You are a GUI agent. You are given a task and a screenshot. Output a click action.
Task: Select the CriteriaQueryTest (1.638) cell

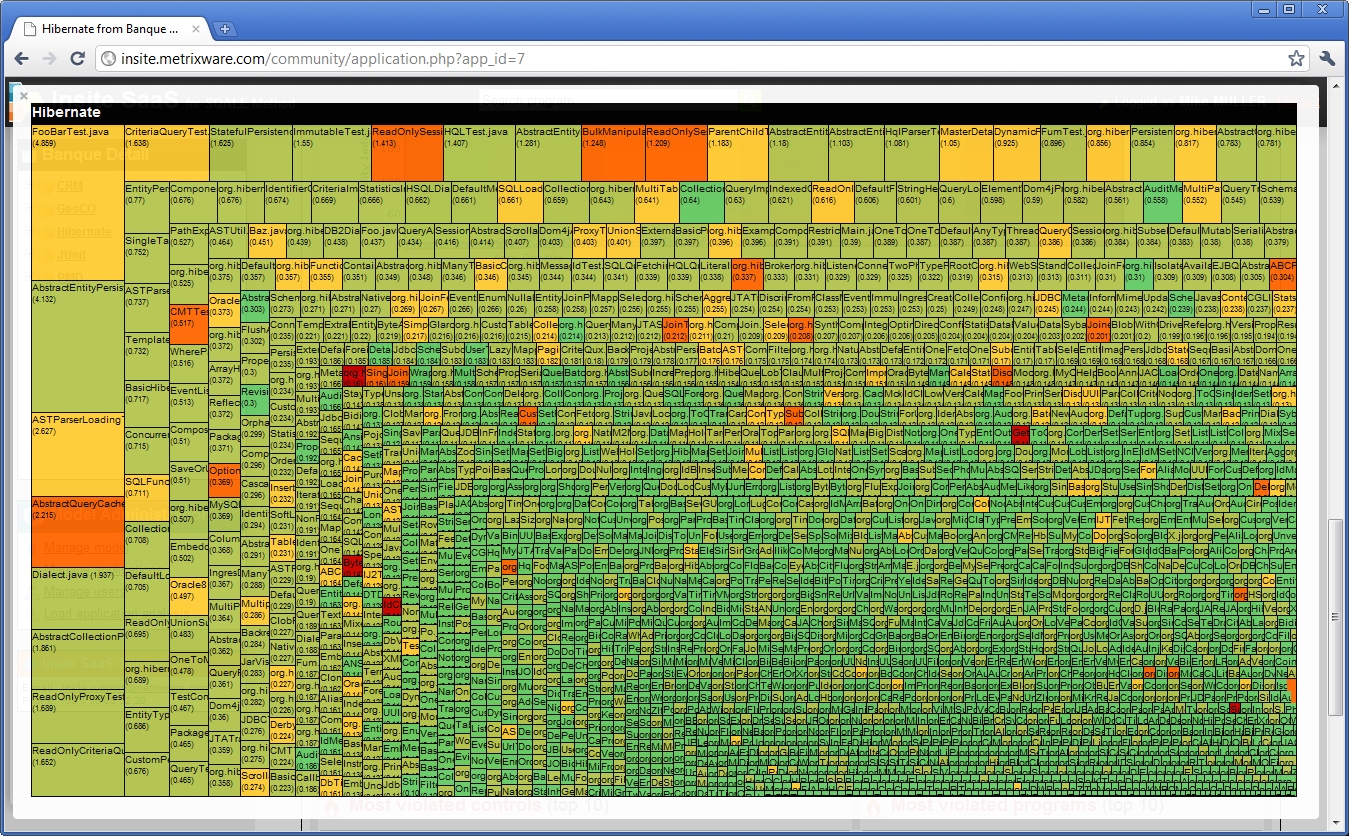point(167,153)
